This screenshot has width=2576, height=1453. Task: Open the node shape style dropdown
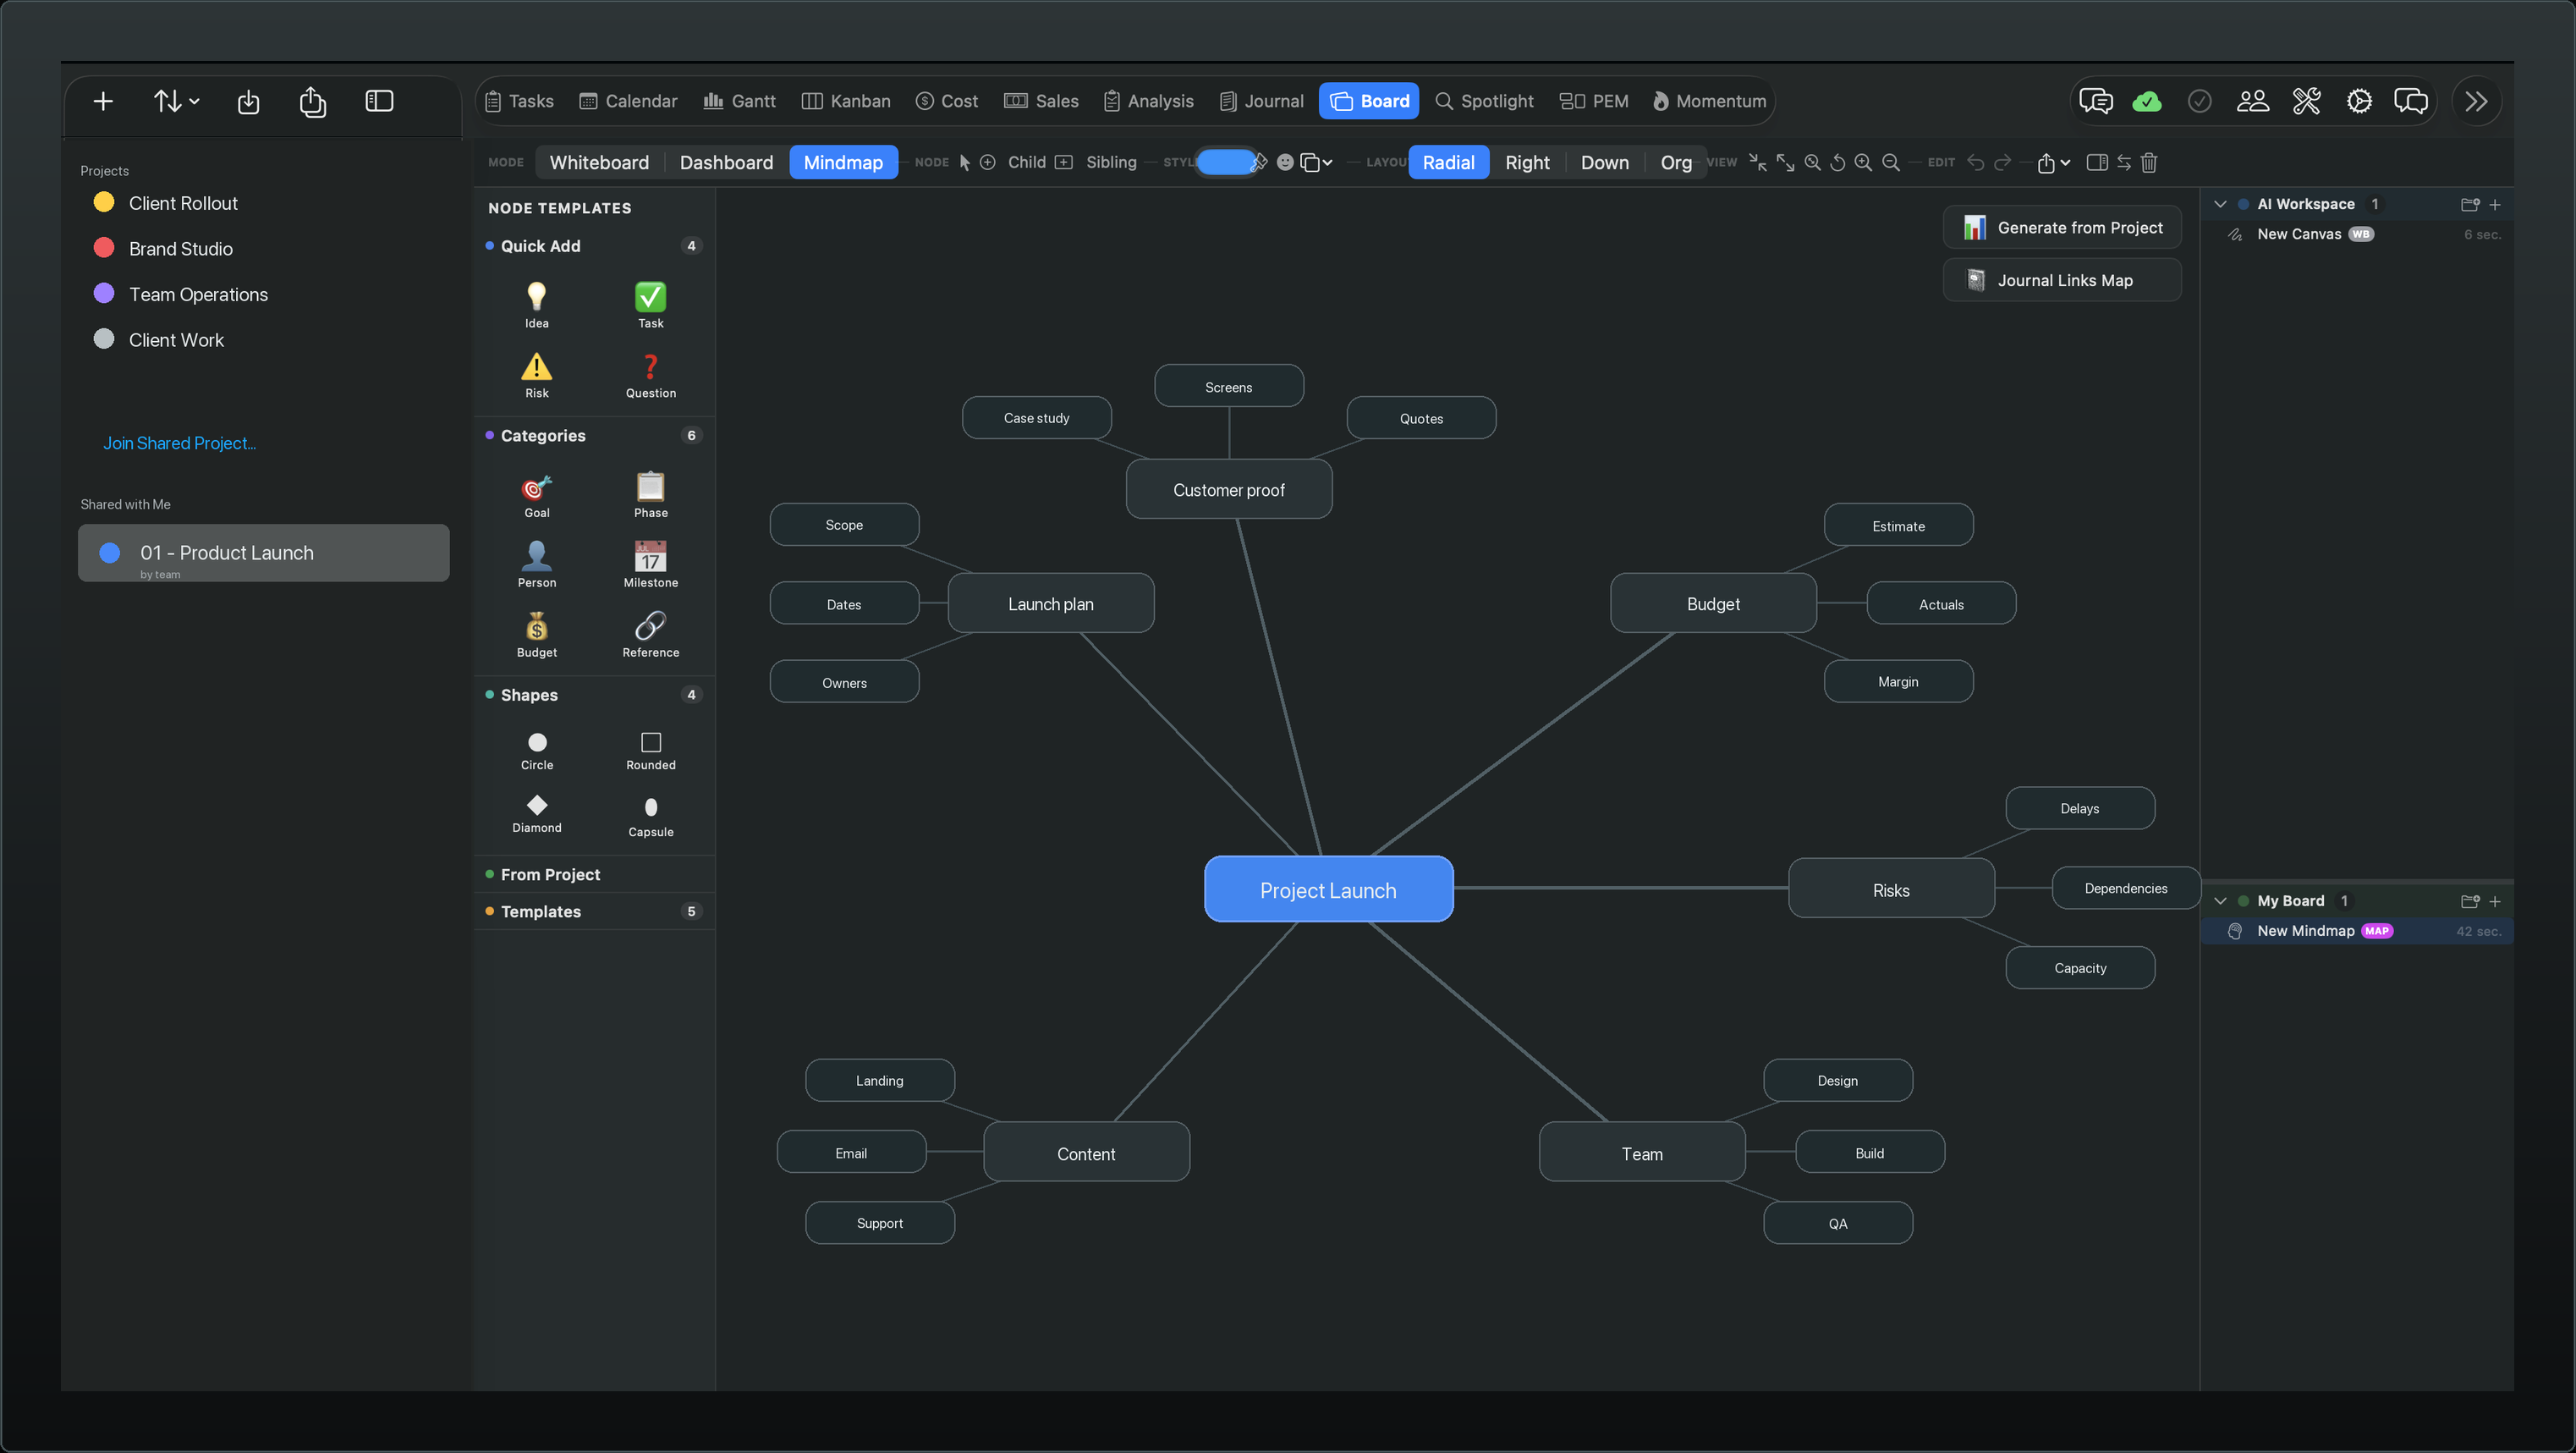(x=1316, y=162)
